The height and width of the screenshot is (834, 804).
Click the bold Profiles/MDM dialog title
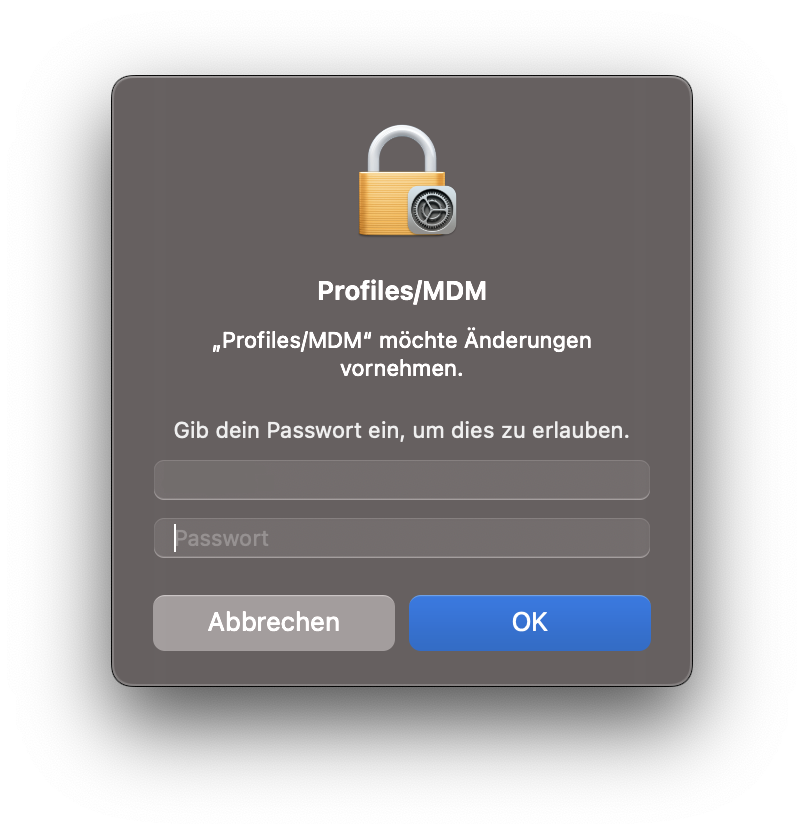click(x=401, y=291)
